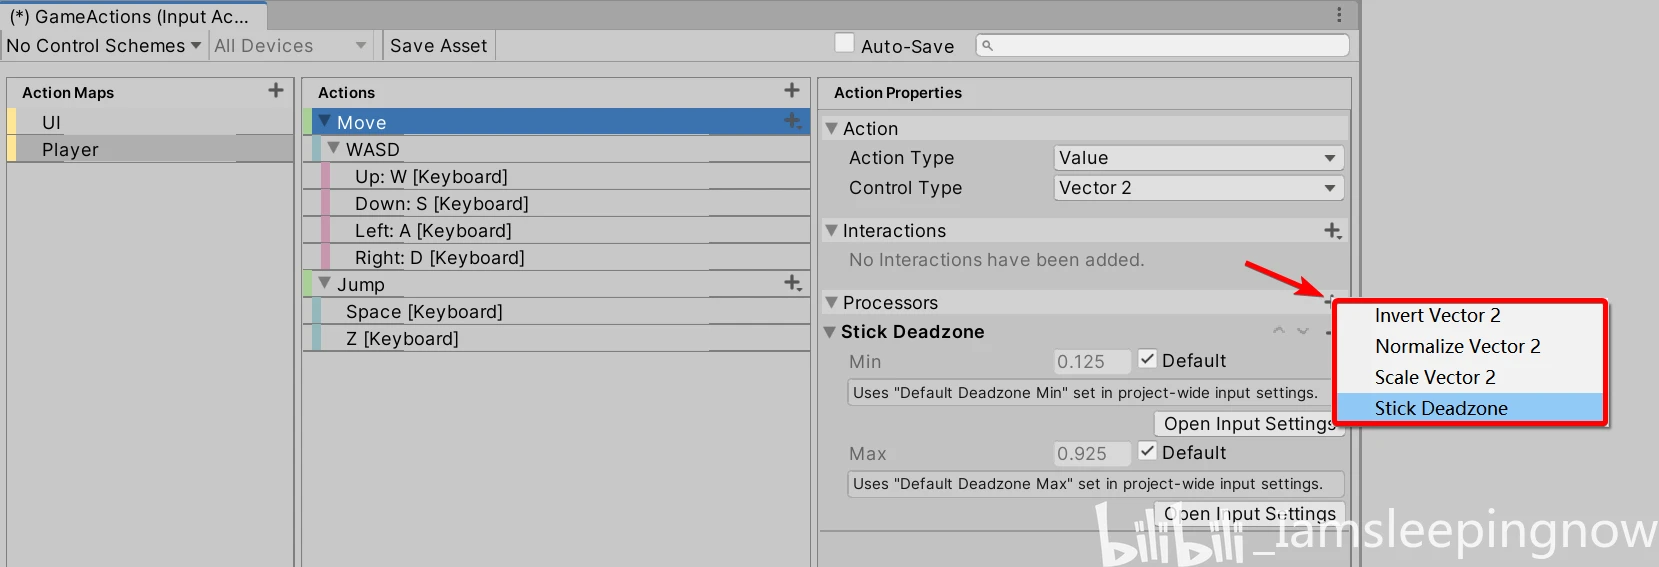Click the Save Asset button
This screenshot has width=1659, height=567.
(438, 46)
